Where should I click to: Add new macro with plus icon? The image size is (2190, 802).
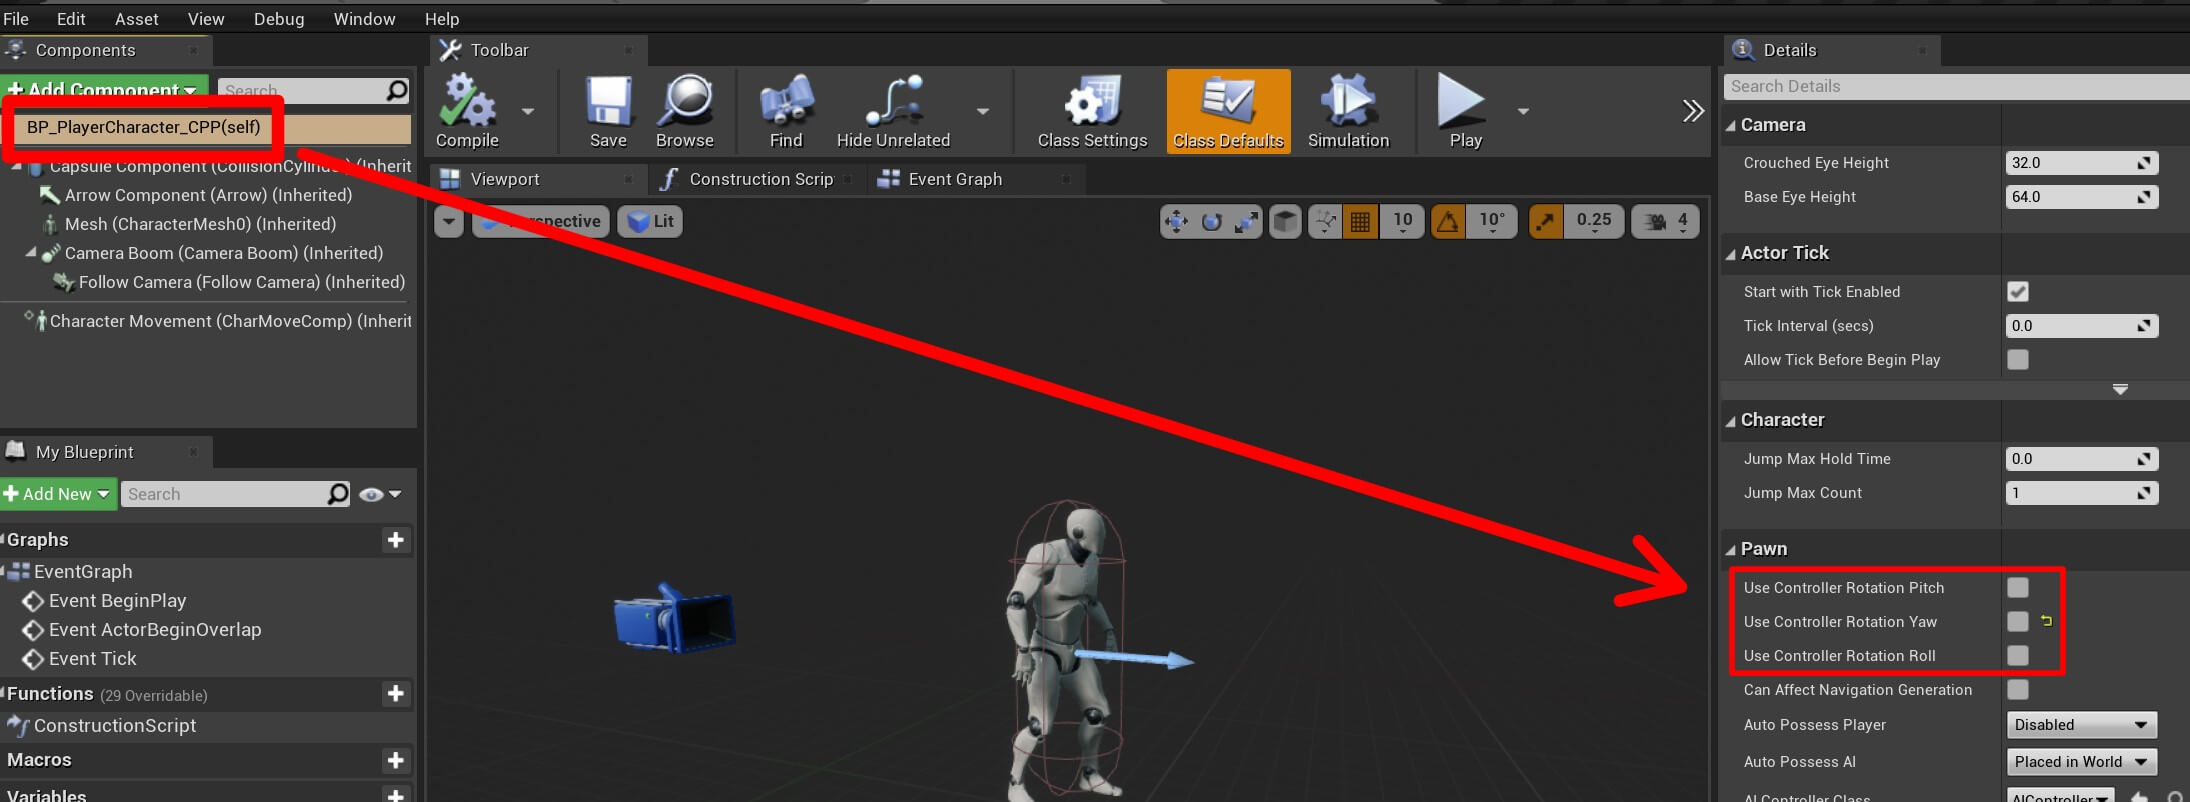(396, 761)
